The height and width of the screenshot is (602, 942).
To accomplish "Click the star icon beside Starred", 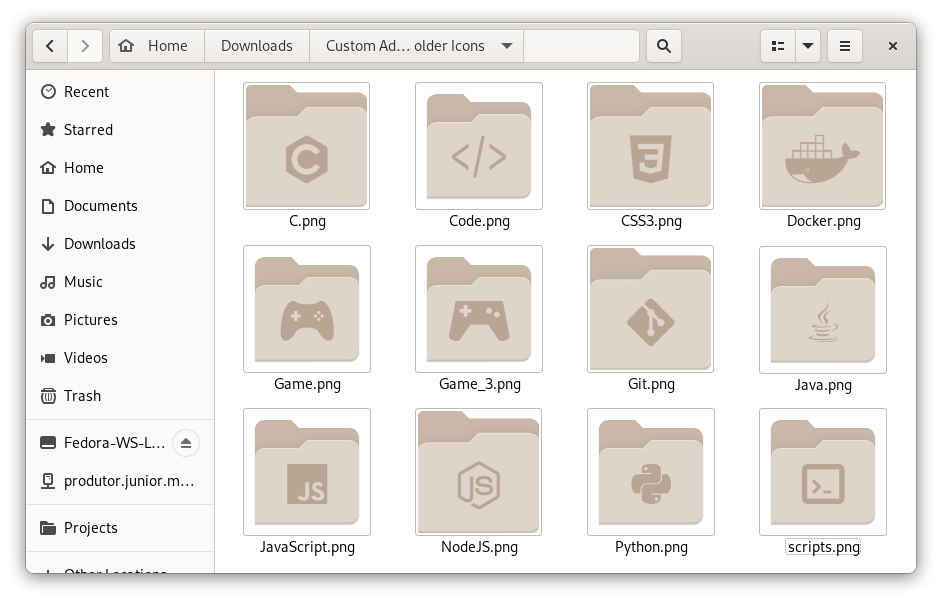I will coord(48,129).
